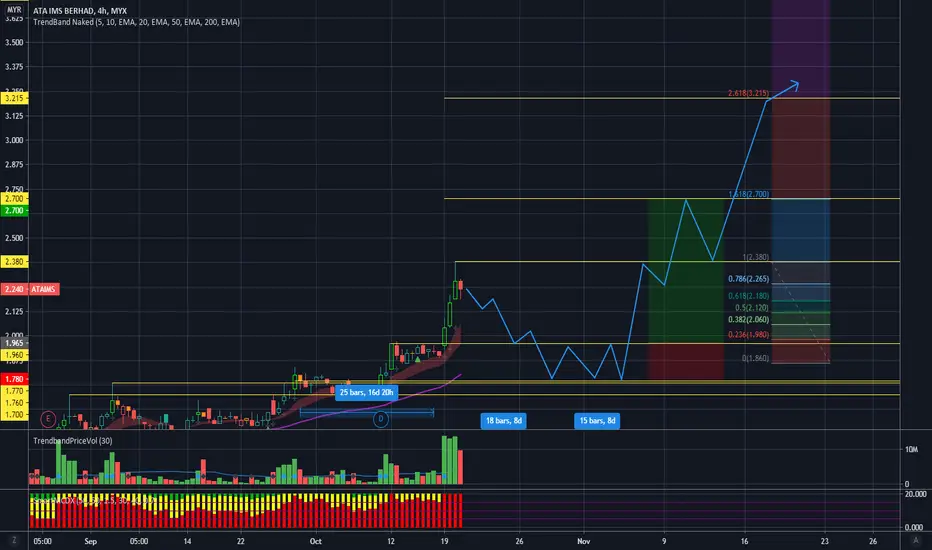Click the arrowhead of the blue projection path
Screen dimensions: 932x550
coord(794,86)
